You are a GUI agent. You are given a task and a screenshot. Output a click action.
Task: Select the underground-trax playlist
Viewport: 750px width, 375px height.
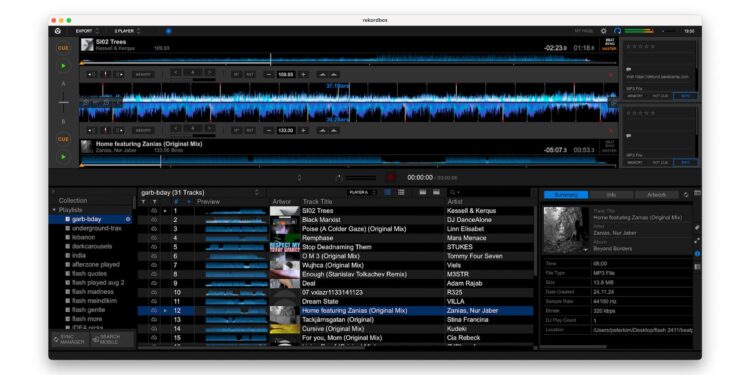(x=96, y=228)
